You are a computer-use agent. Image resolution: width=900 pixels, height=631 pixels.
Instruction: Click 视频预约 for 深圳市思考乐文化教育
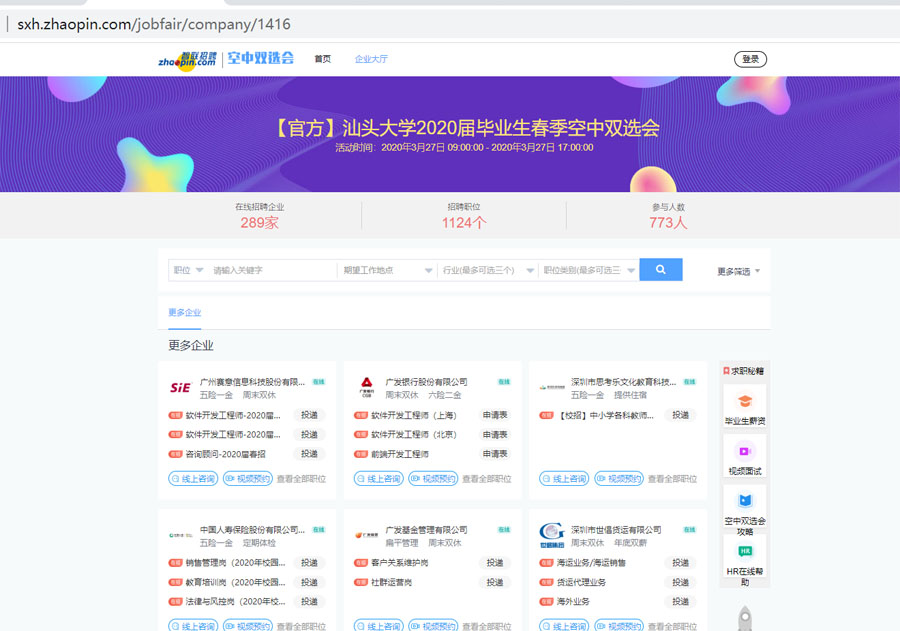coord(619,478)
